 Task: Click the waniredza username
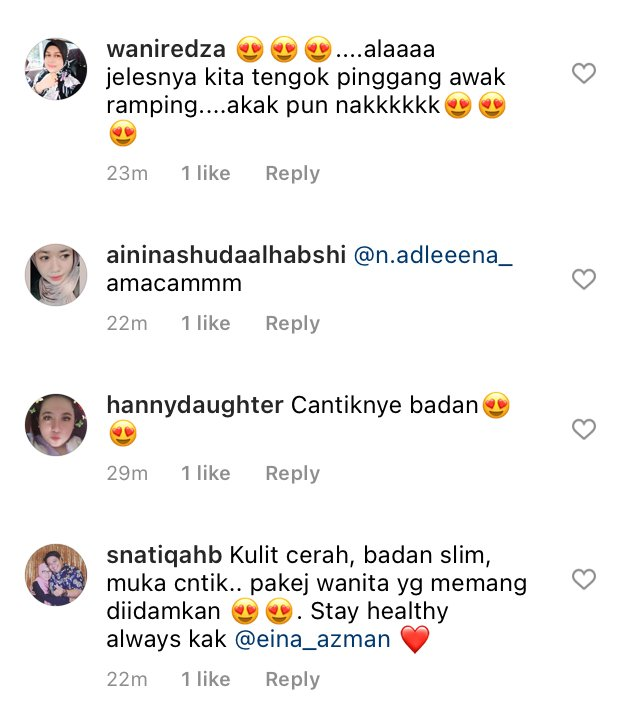point(166,49)
